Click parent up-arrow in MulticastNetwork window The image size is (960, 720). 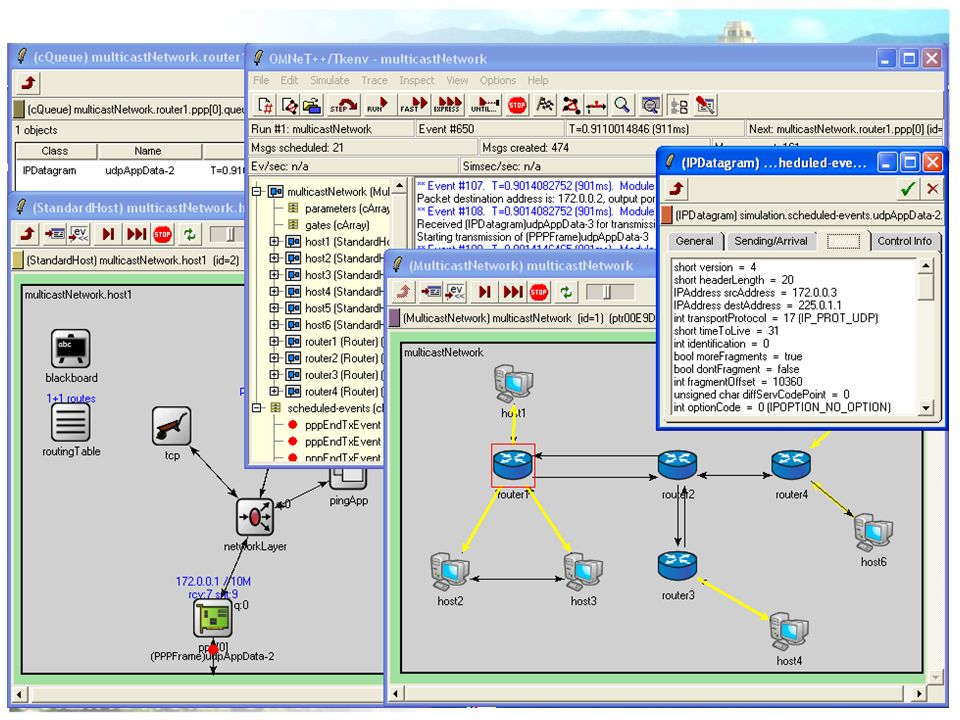click(x=403, y=292)
